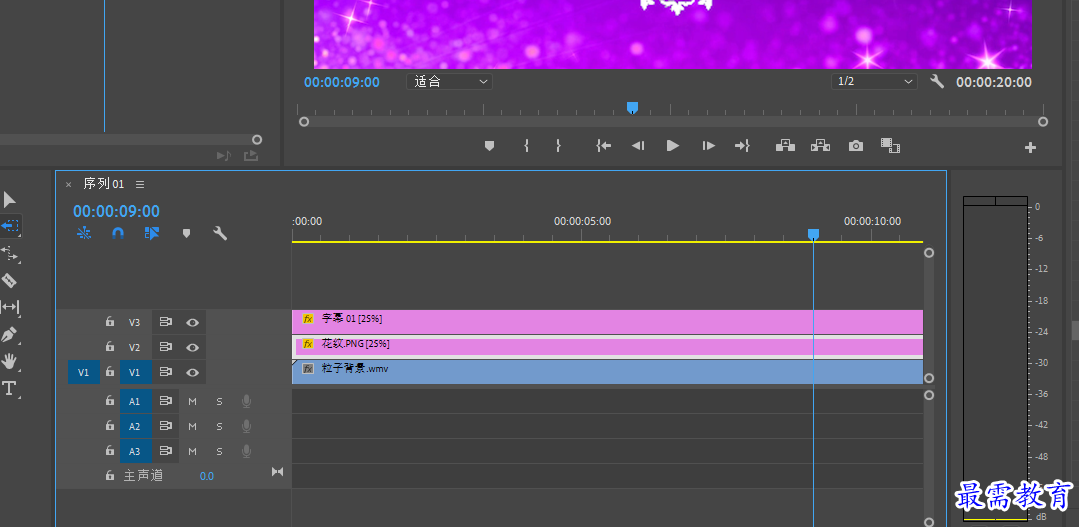Step back one frame
This screenshot has height=527, width=1079.
[x=638, y=146]
